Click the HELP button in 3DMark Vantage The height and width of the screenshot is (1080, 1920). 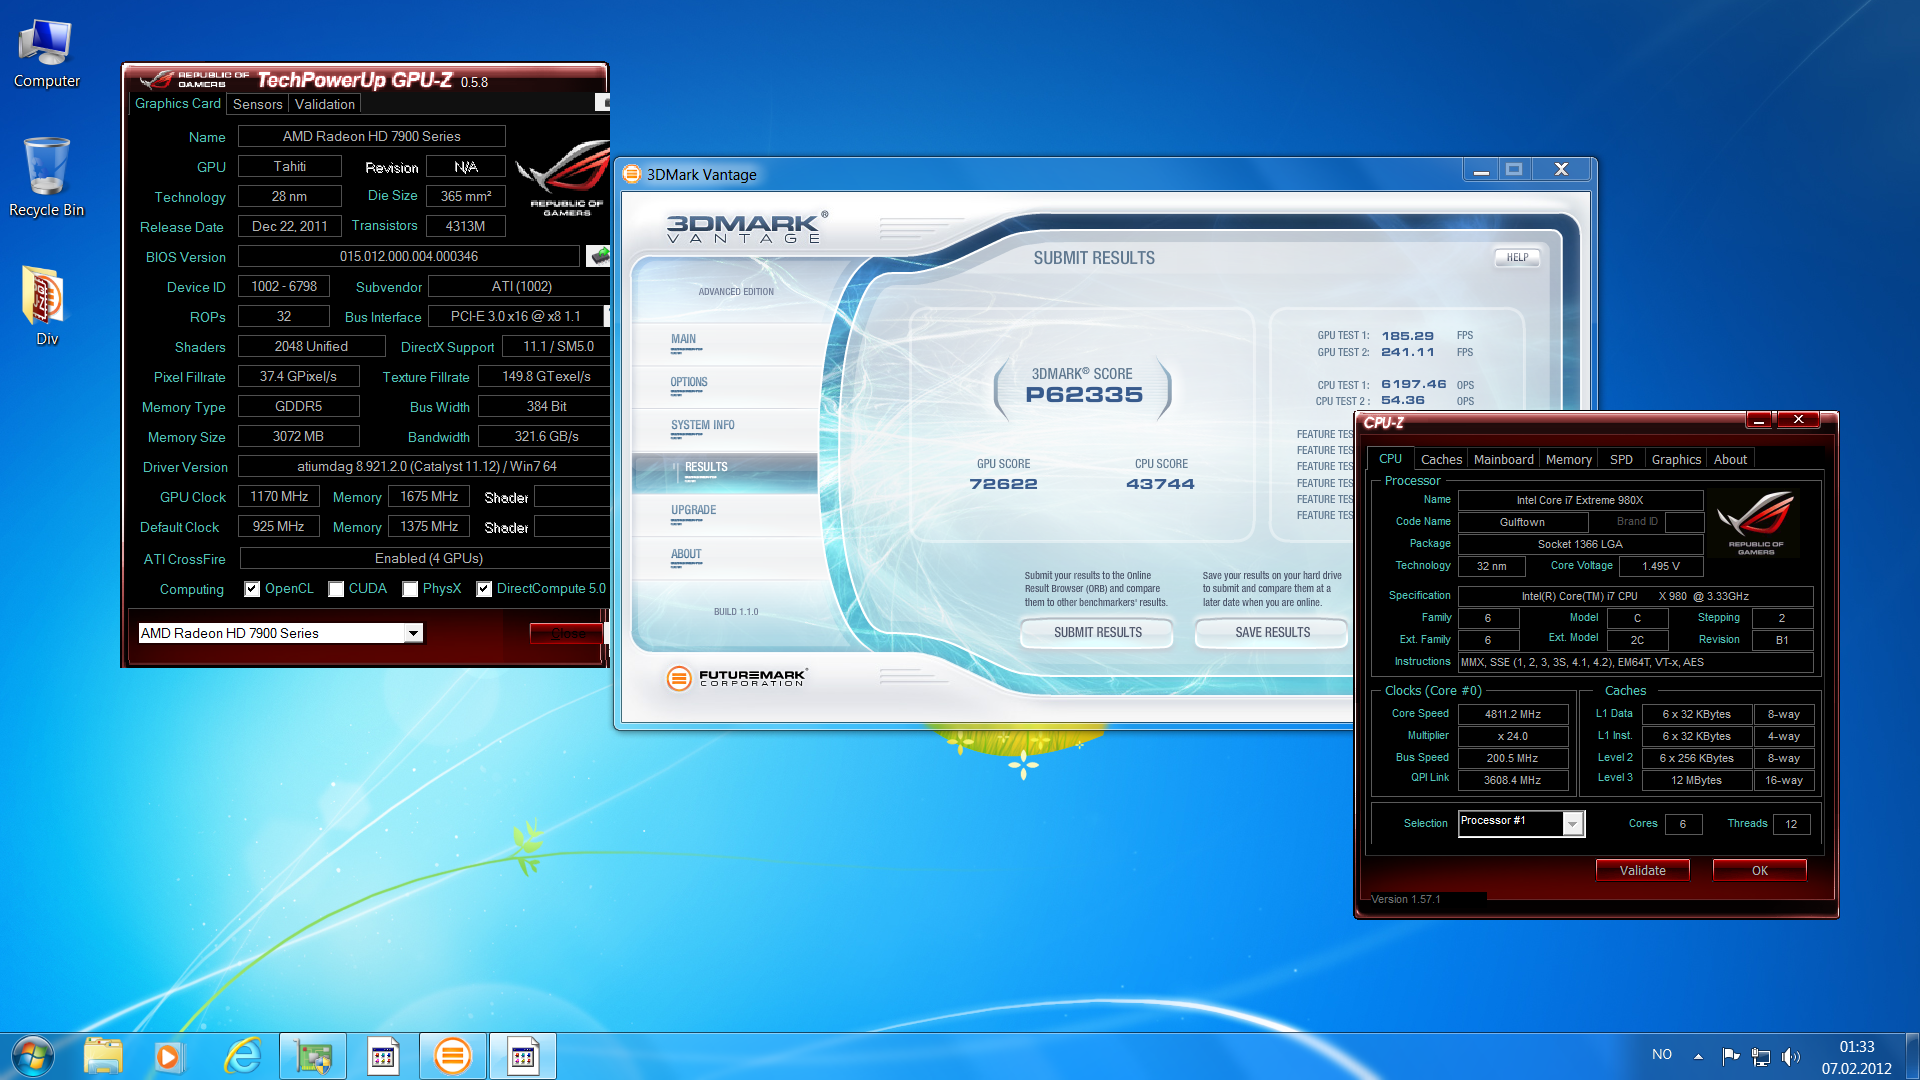[1517, 257]
